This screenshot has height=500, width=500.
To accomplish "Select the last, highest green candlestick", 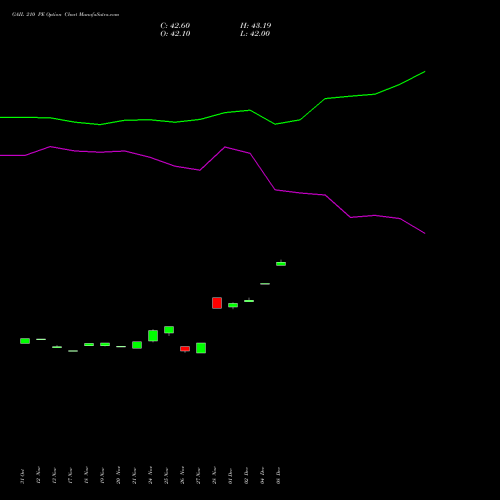I will pos(281,264).
